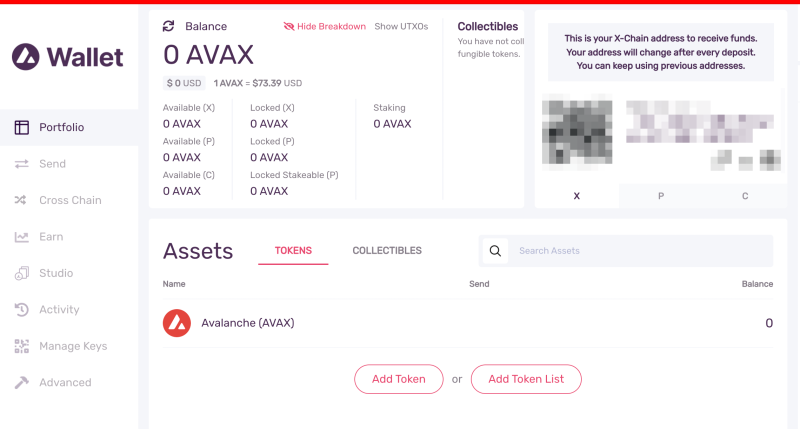Screen dimensions: 800x429
Task: Click the QR code address thumbnail
Action: [577, 133]
